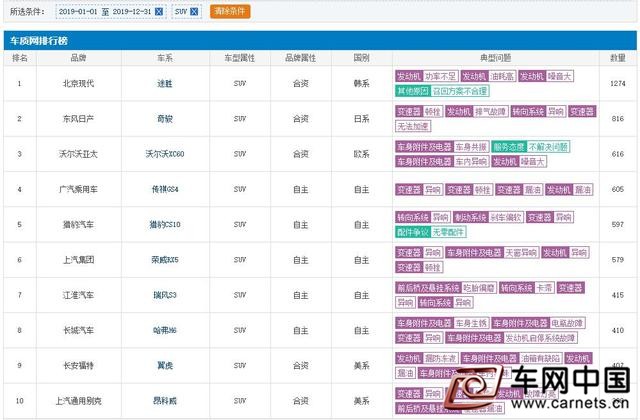Click the 变速器 顿挫 tag in 奇骏 row
Viewport: 640px width, 420px height.
tap(419, 111)
